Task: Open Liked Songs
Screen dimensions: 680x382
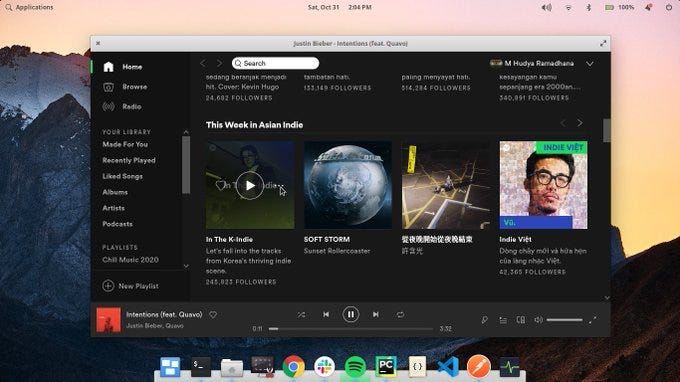Action: (122, 176)
